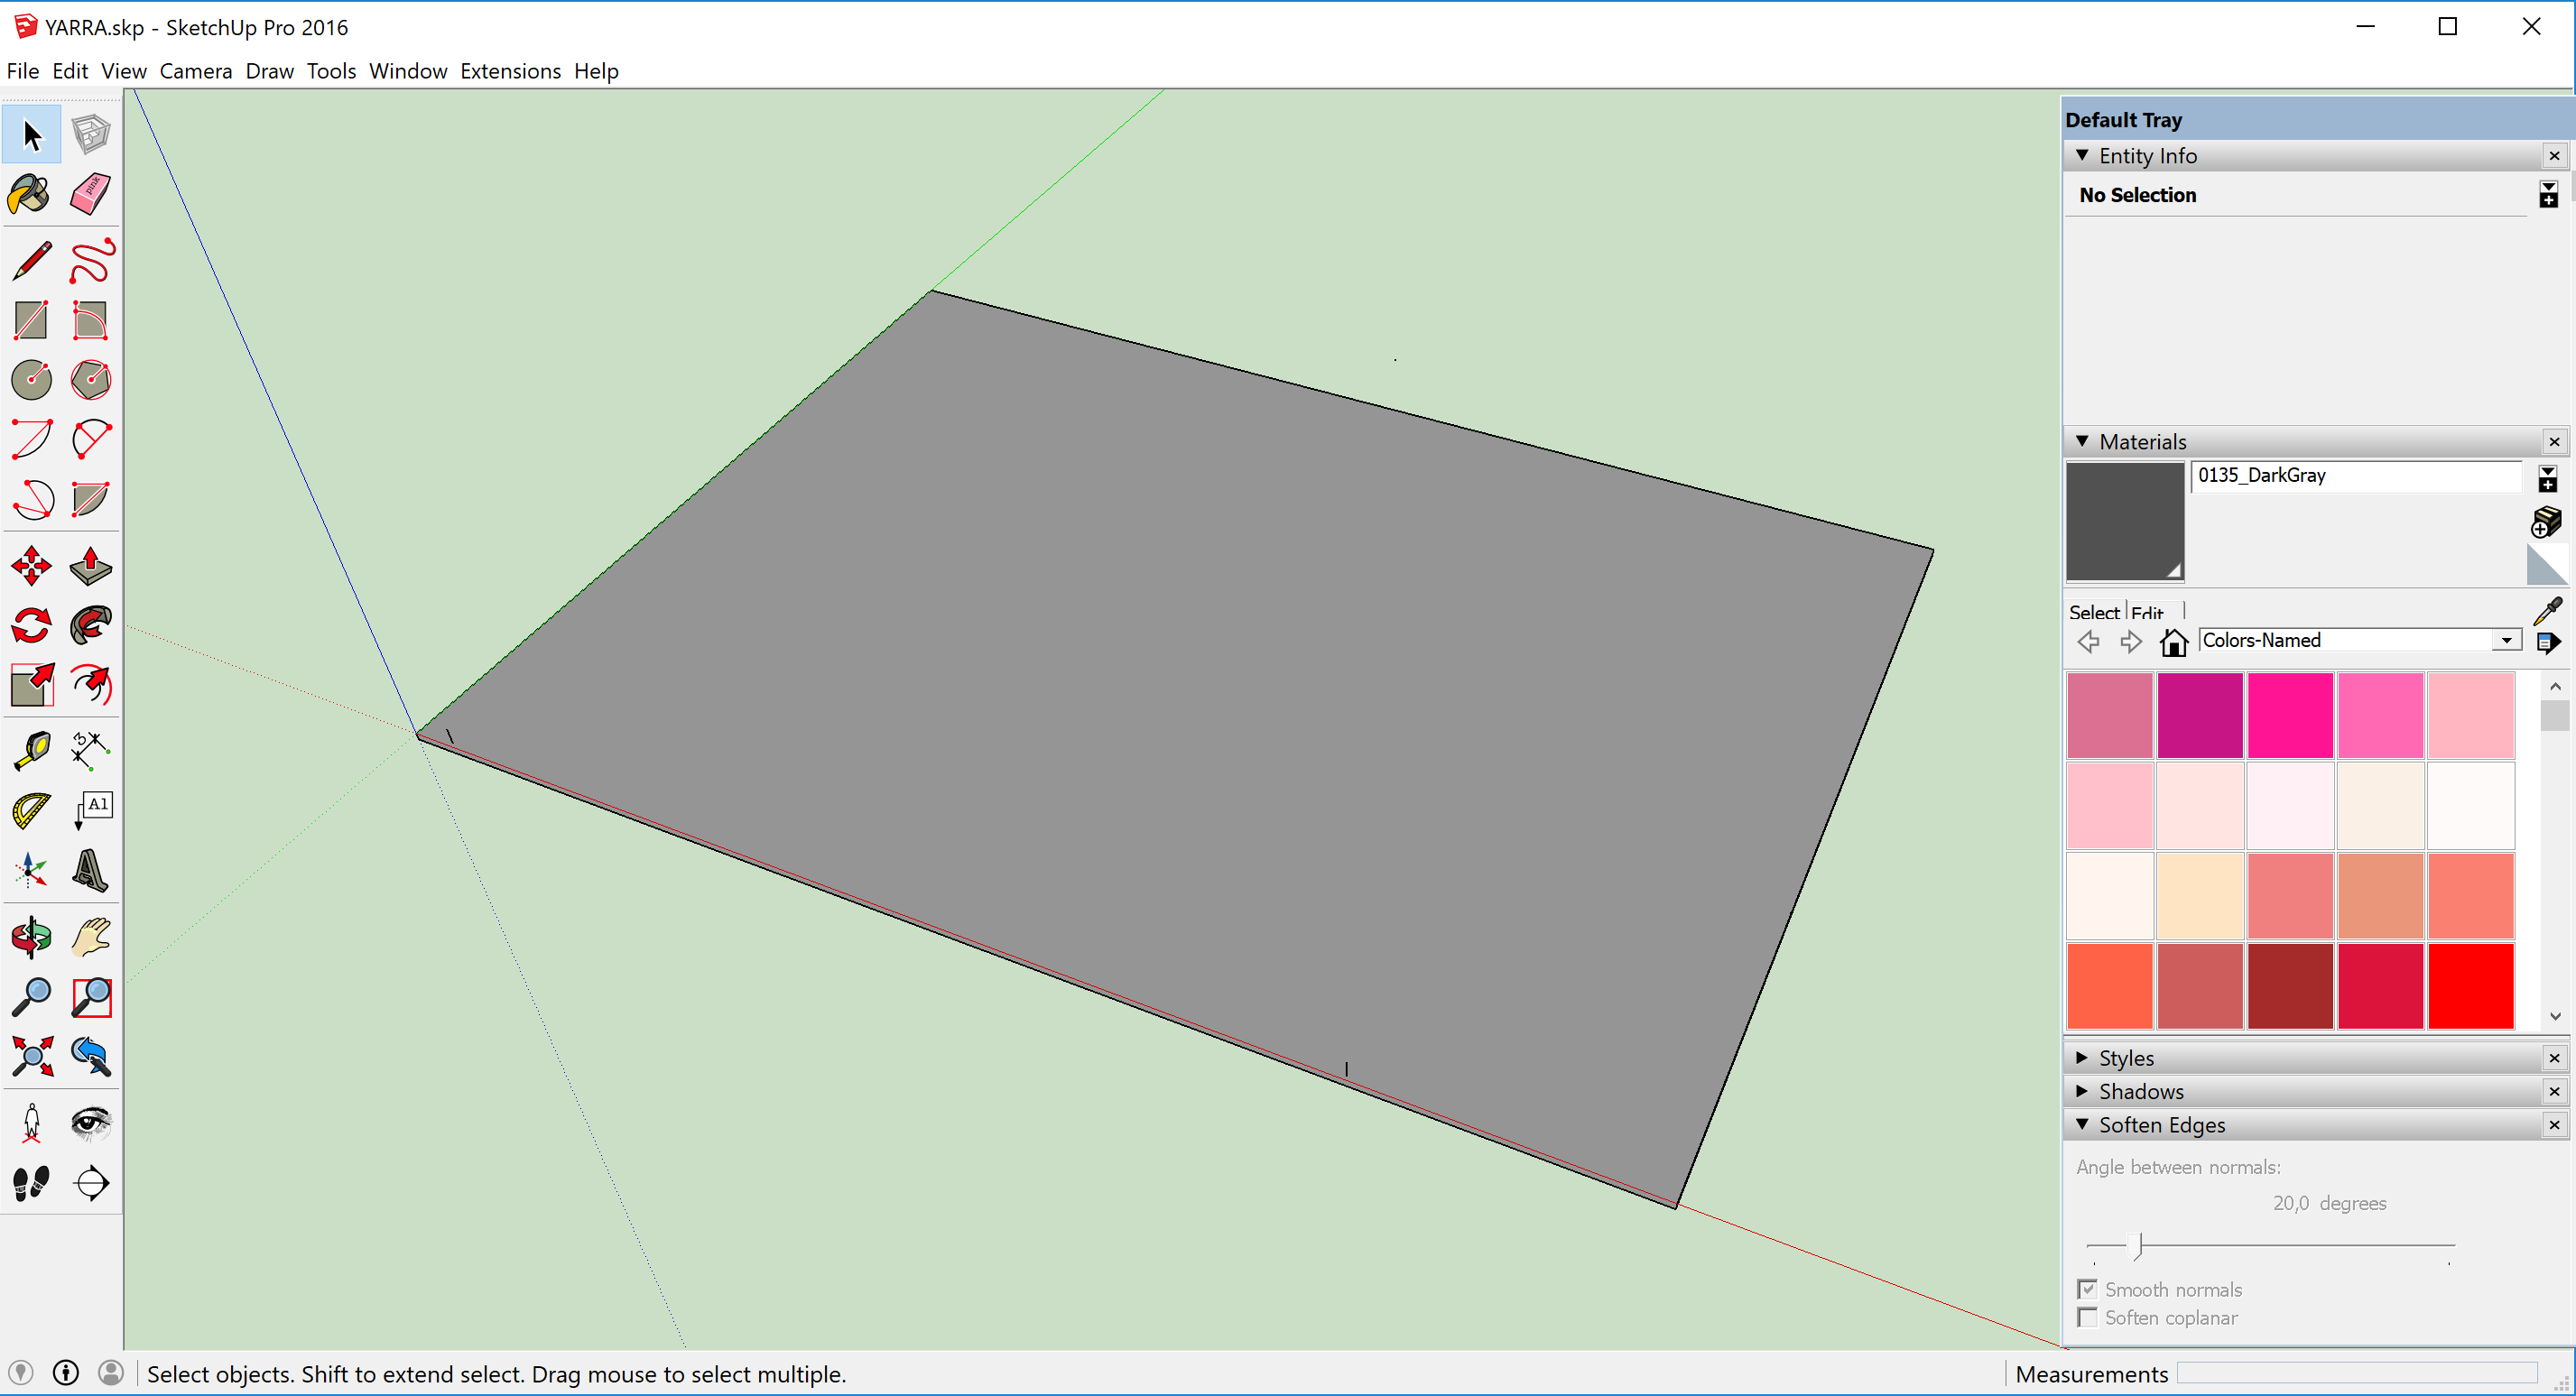Switch to the materials Edit tab

pyautogui.click(x=2147, y=612)
